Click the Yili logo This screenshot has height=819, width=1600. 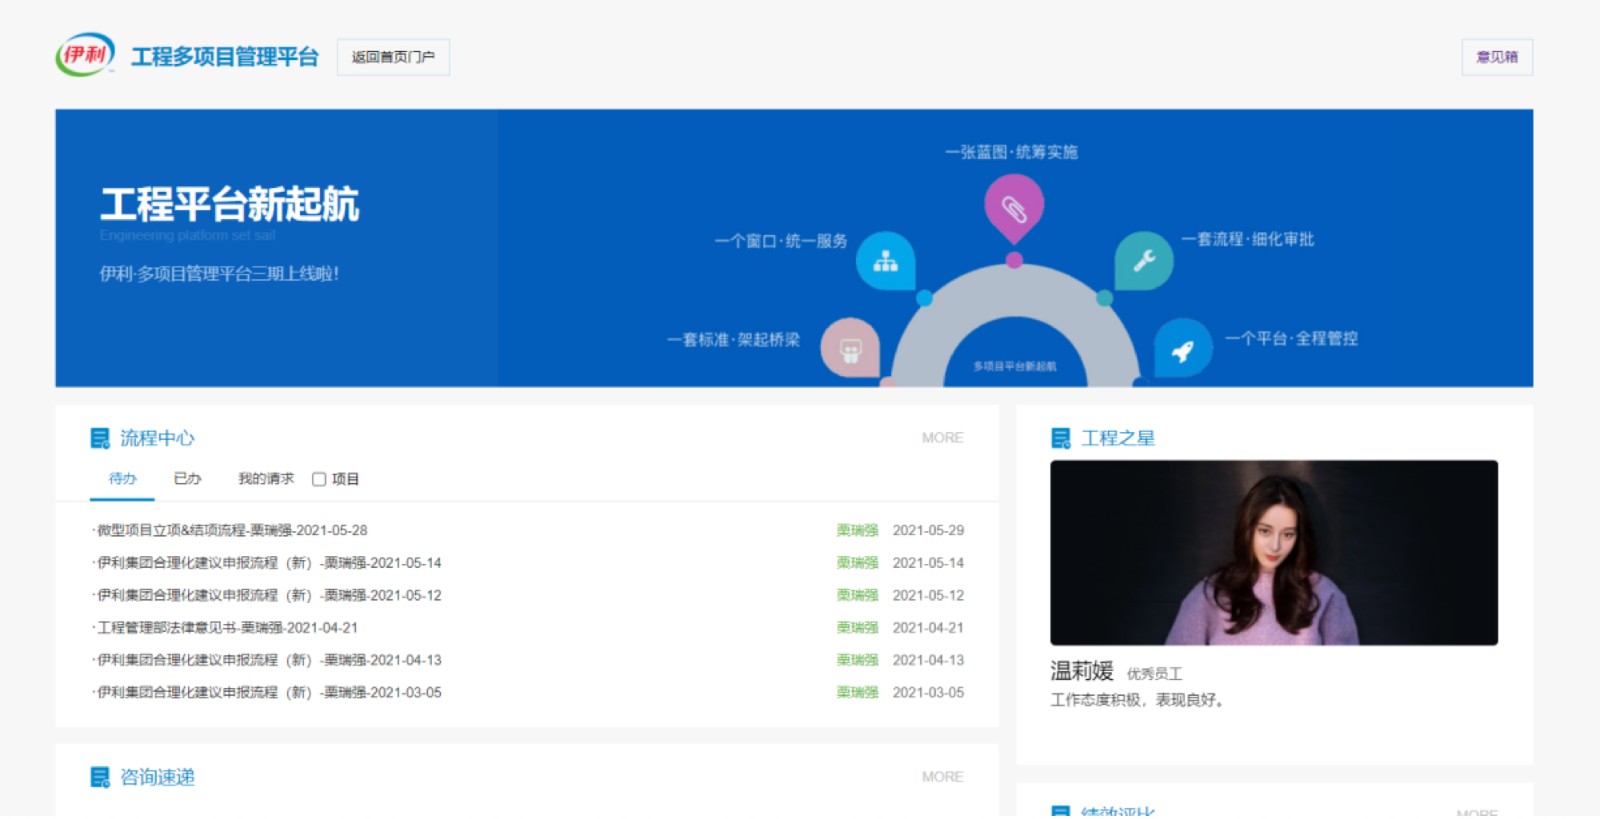coord(86,55)
